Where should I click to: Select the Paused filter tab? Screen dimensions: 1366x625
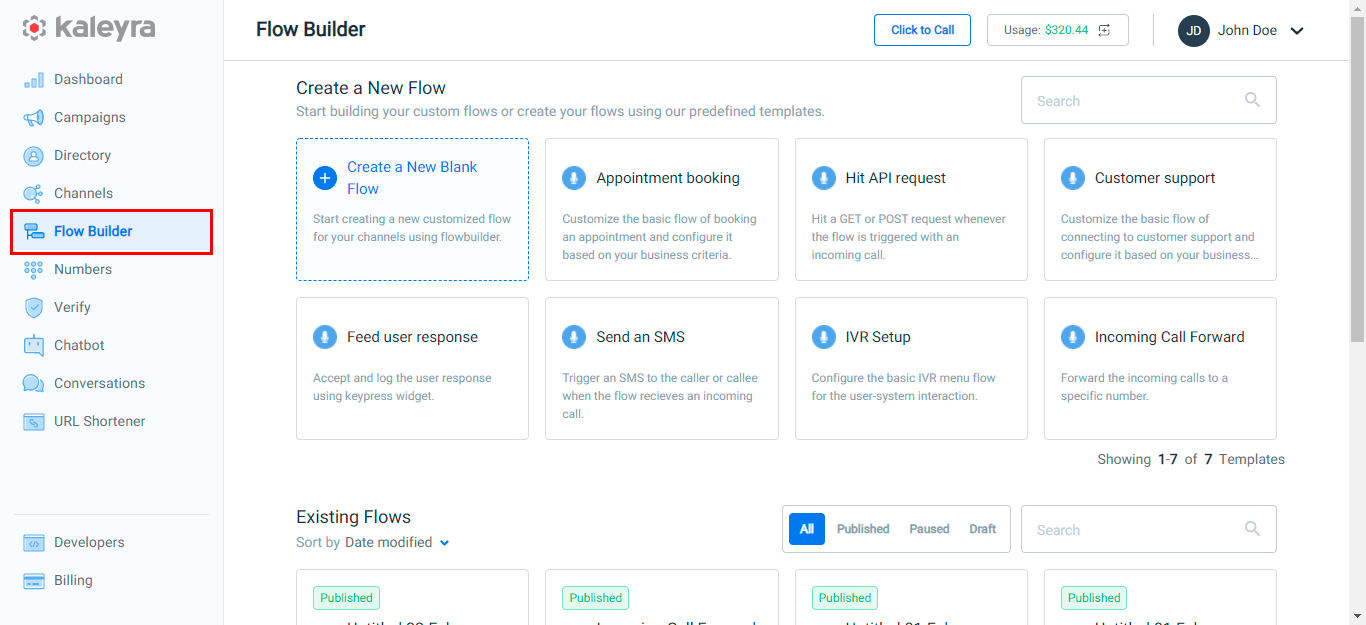(x=929, y=529)
